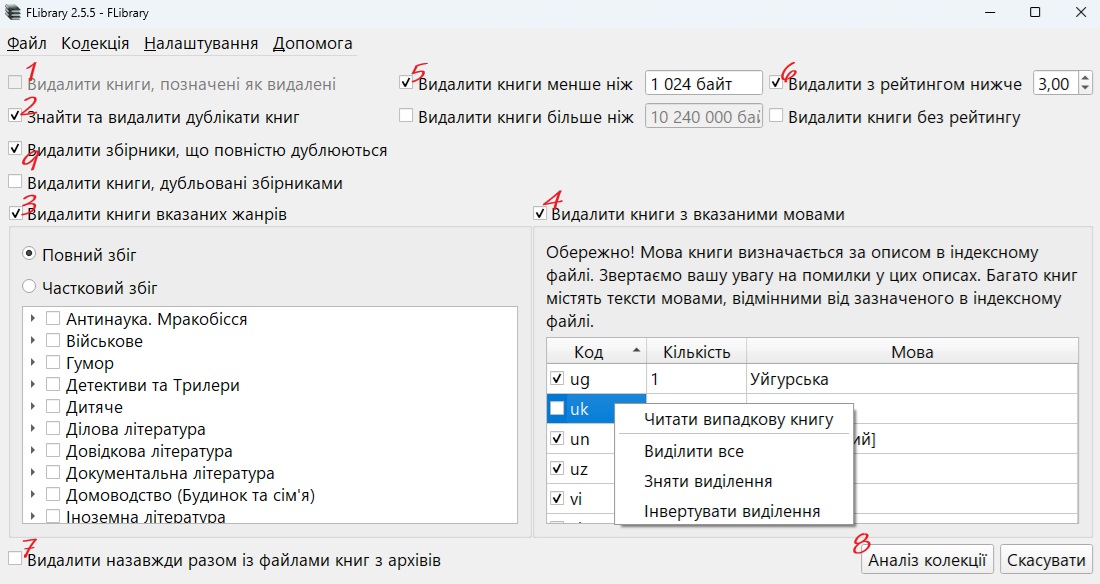Toggle 'Видалити збірники, що повністю дублюються' checkbox
1100x584 pixels.
(x=15, y=148)
